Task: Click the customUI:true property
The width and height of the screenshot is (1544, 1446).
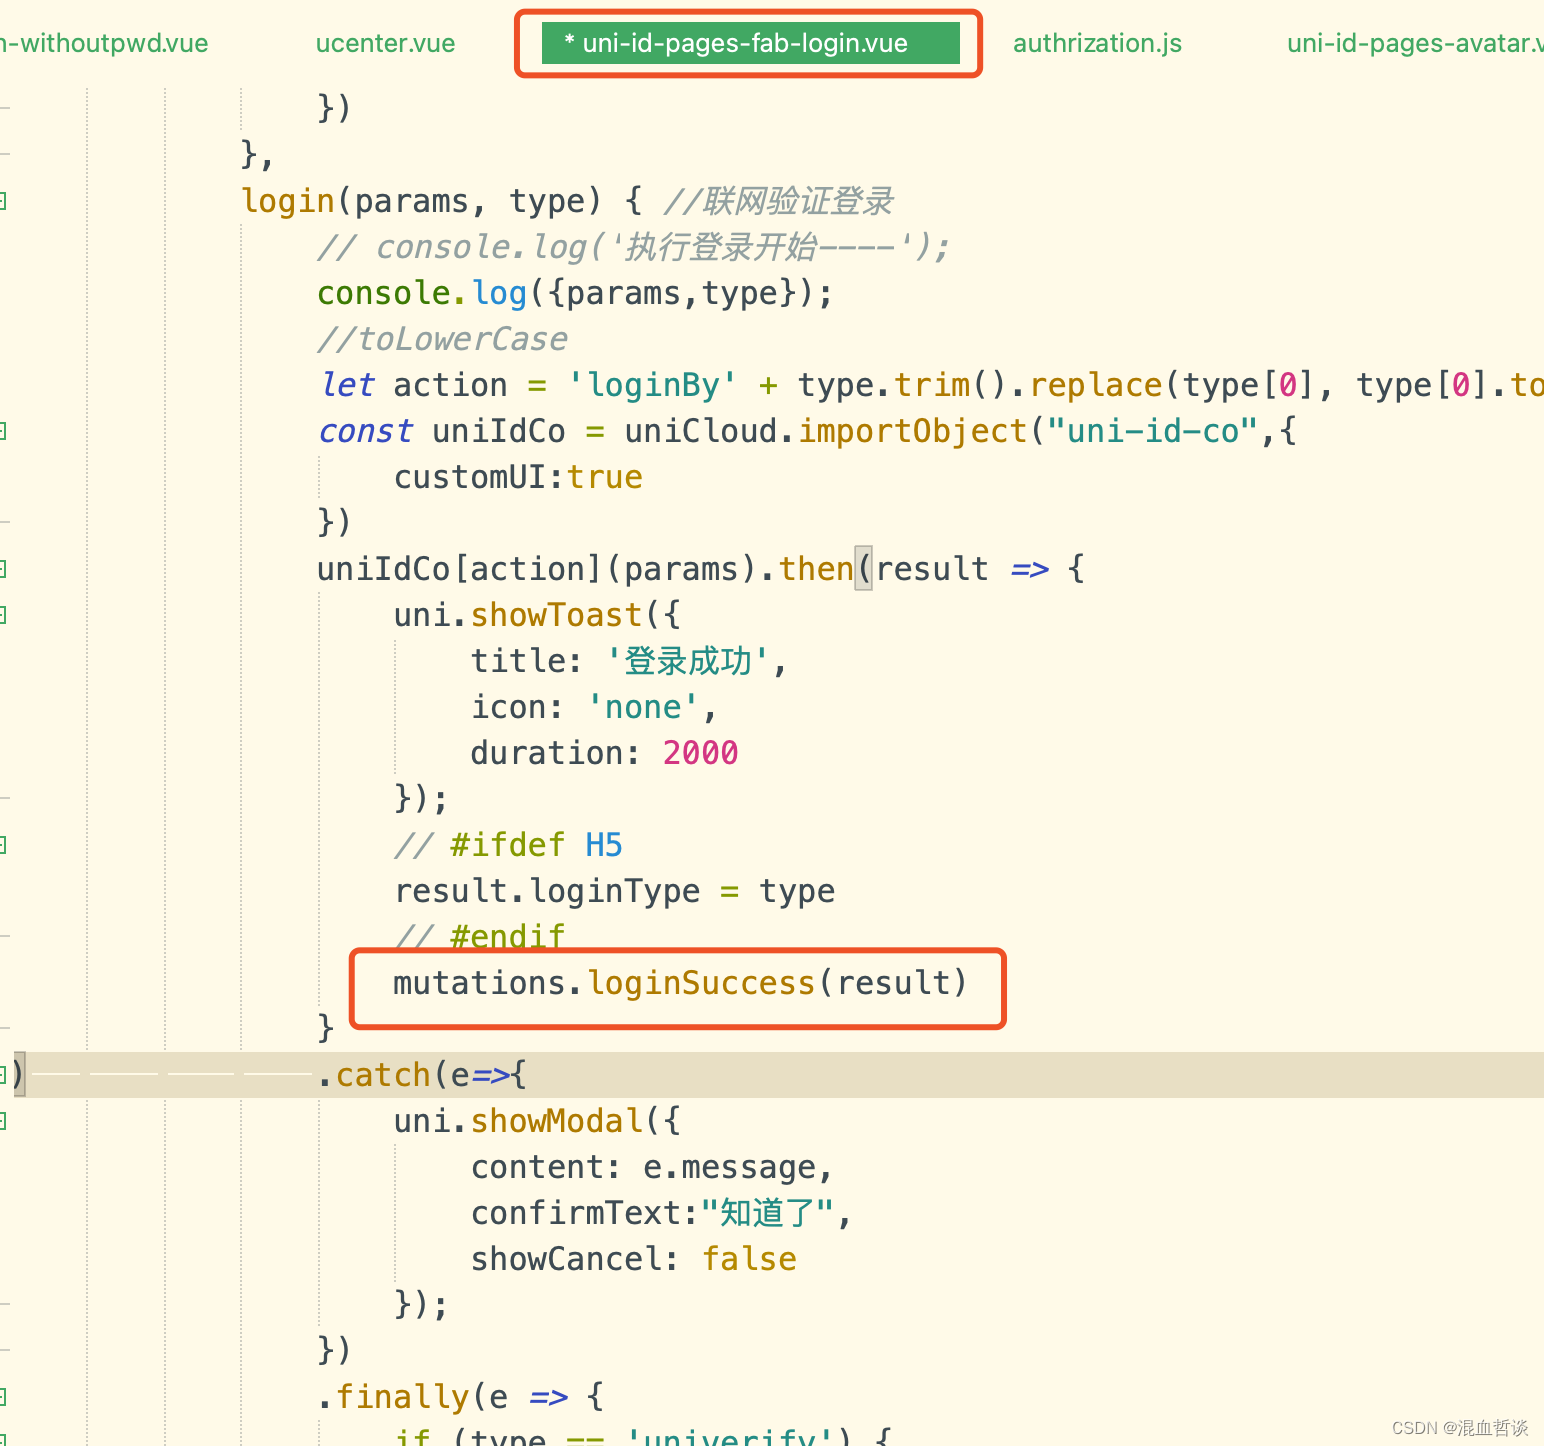Action: [518, 477]
